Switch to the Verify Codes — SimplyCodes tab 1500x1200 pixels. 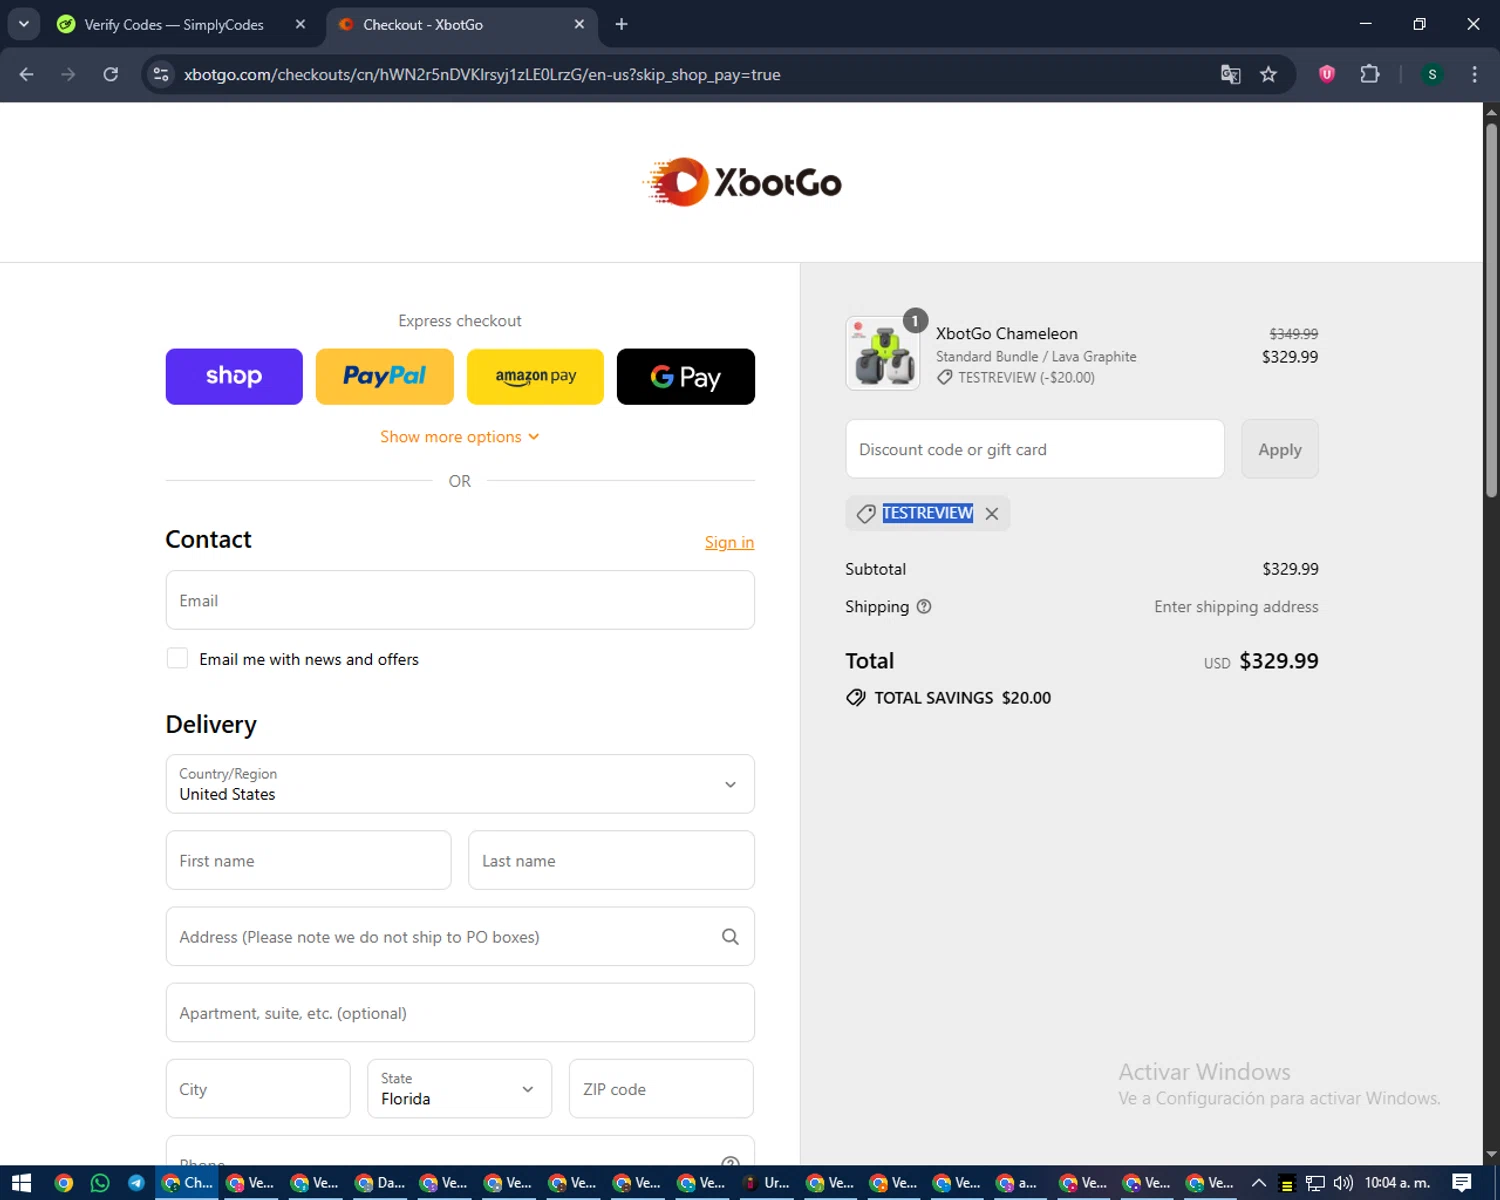tap(173, 24)
